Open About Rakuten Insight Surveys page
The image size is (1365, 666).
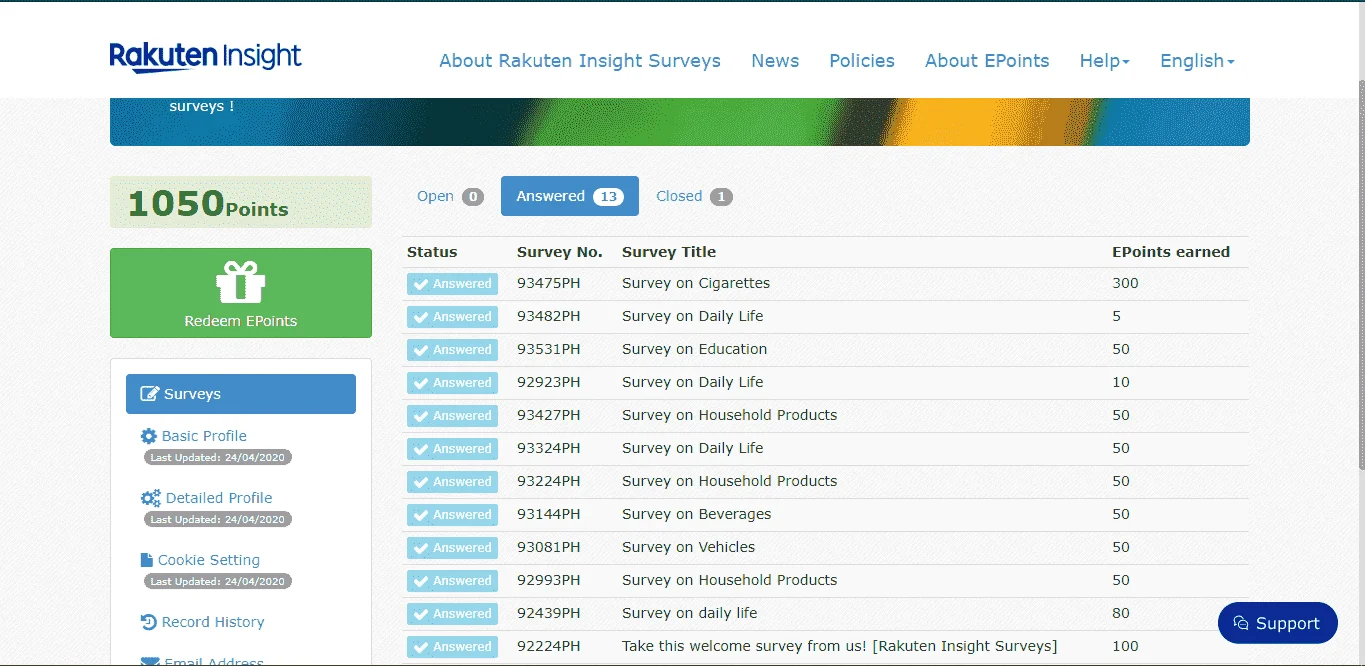coord(580,61)
